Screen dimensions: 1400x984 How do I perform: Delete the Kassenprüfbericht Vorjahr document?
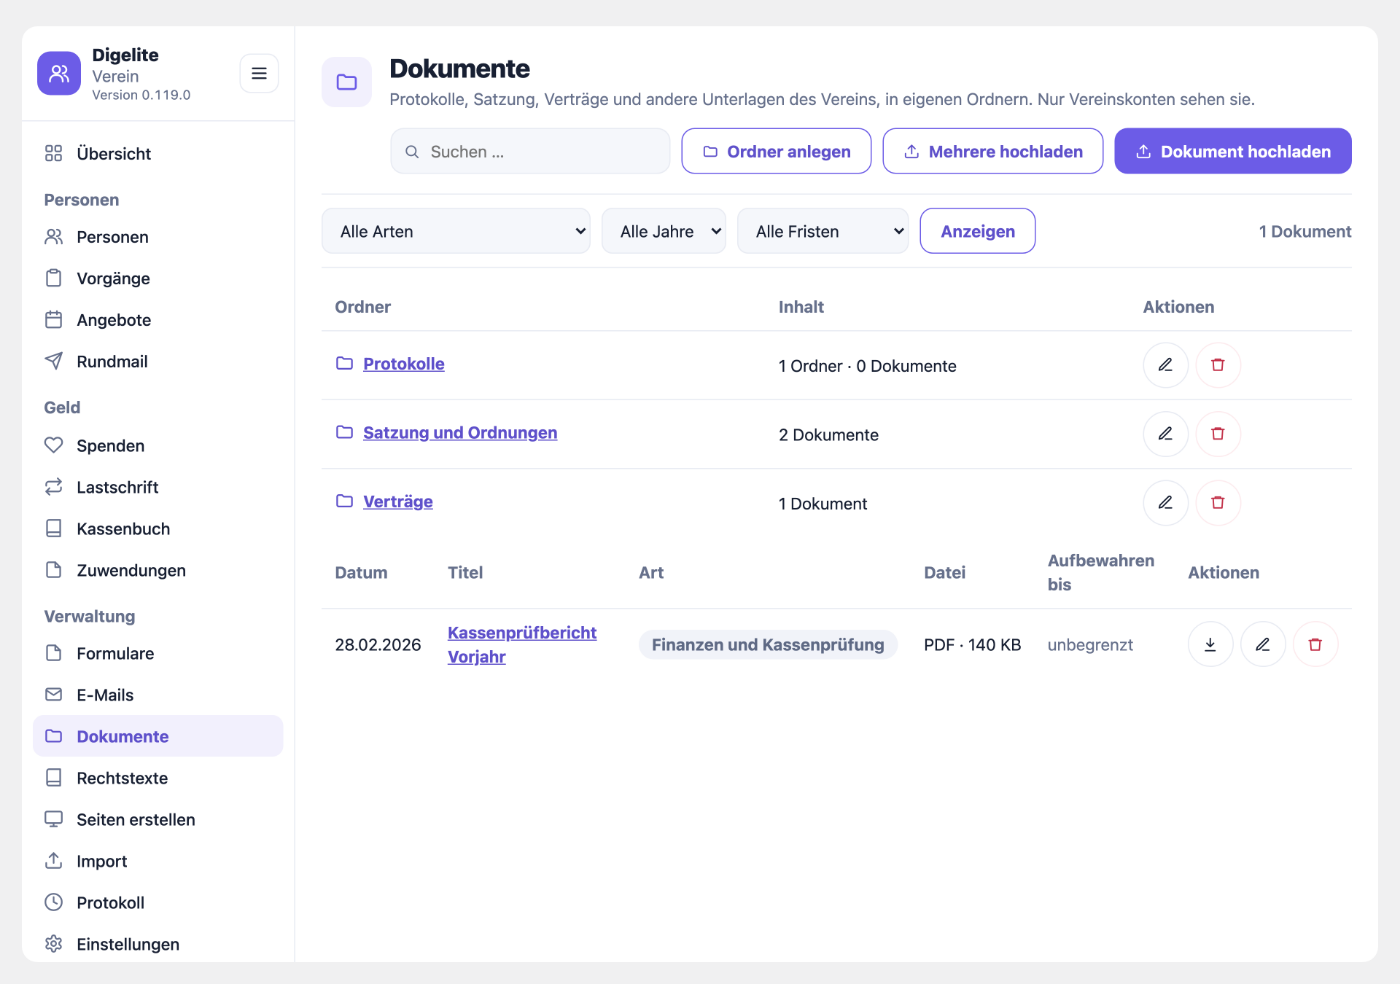click(x=1315, y=645)
